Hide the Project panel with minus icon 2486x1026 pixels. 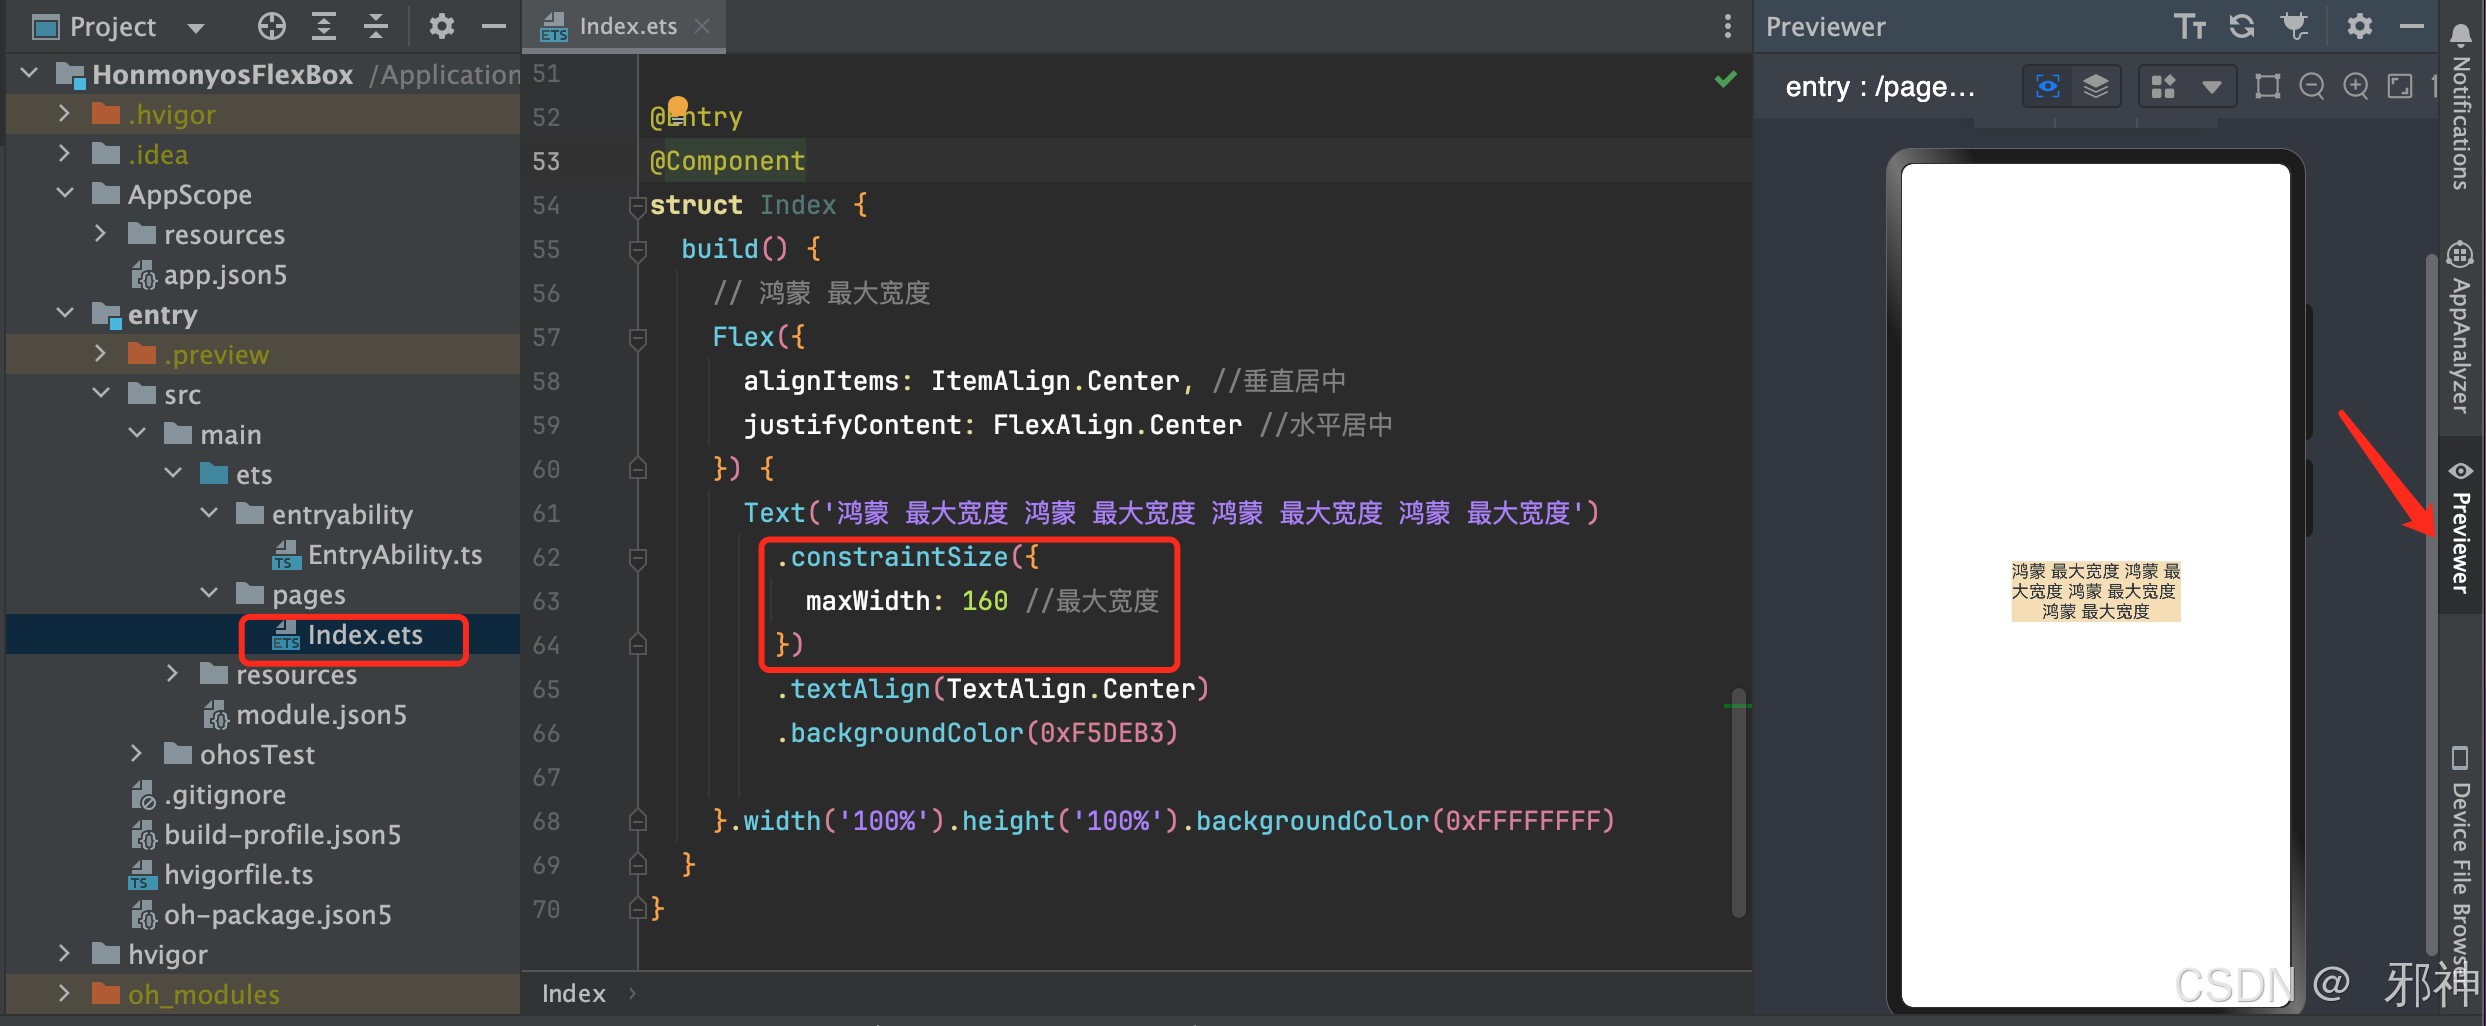pyautogui.click(x=494, y=27)
